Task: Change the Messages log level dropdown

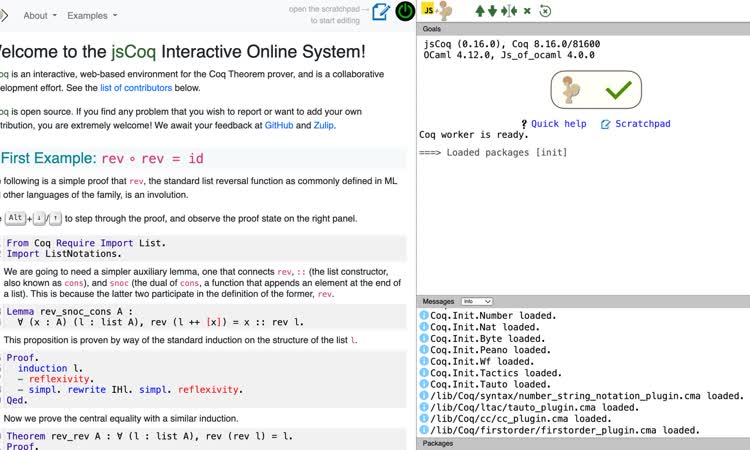Action: click(476, 301)
